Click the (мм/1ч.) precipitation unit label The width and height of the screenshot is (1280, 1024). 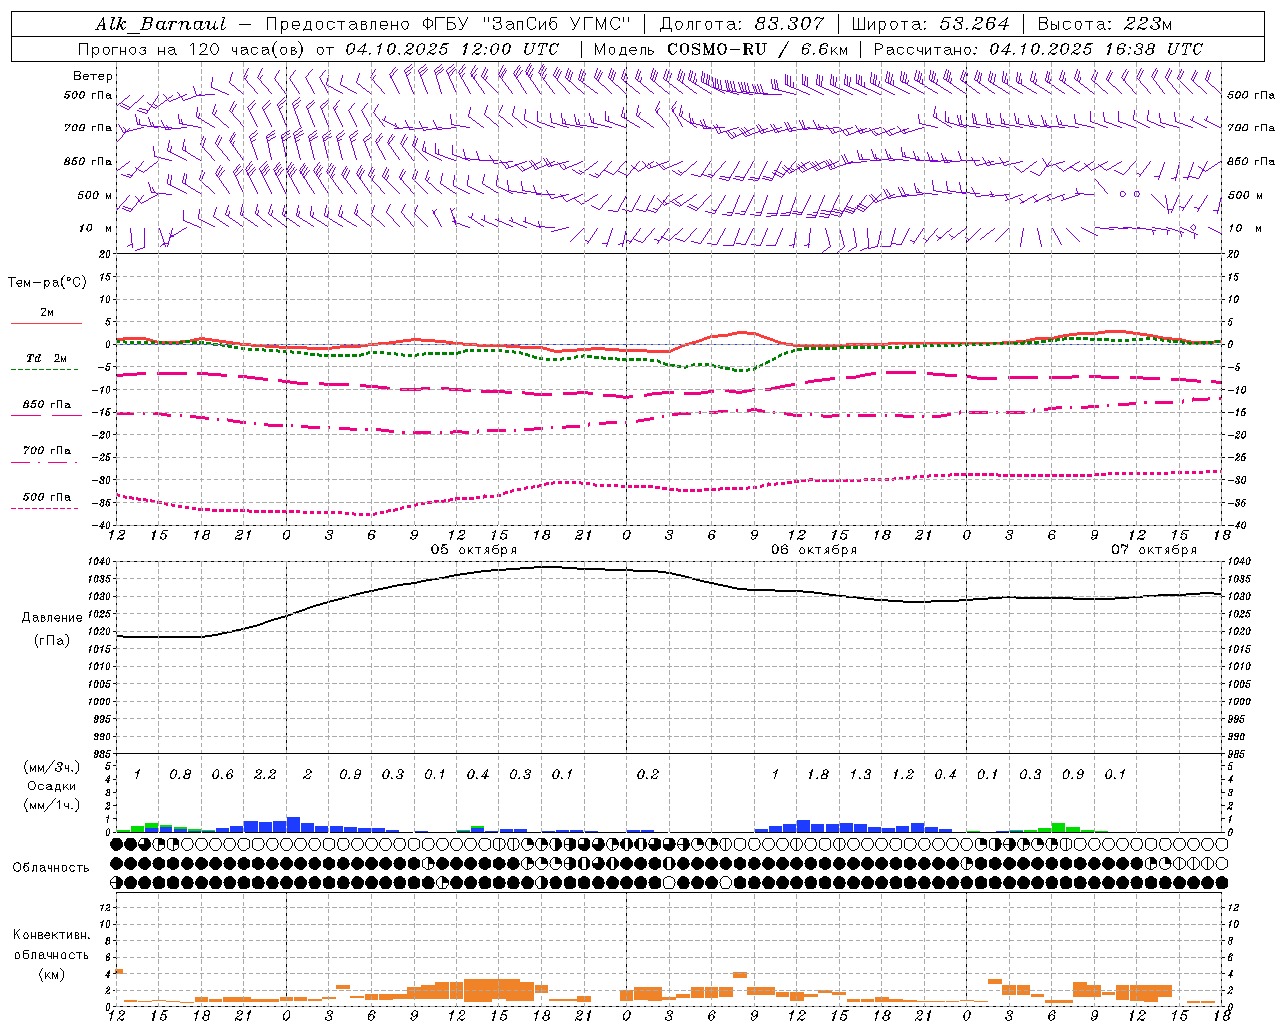click(51, 805)
